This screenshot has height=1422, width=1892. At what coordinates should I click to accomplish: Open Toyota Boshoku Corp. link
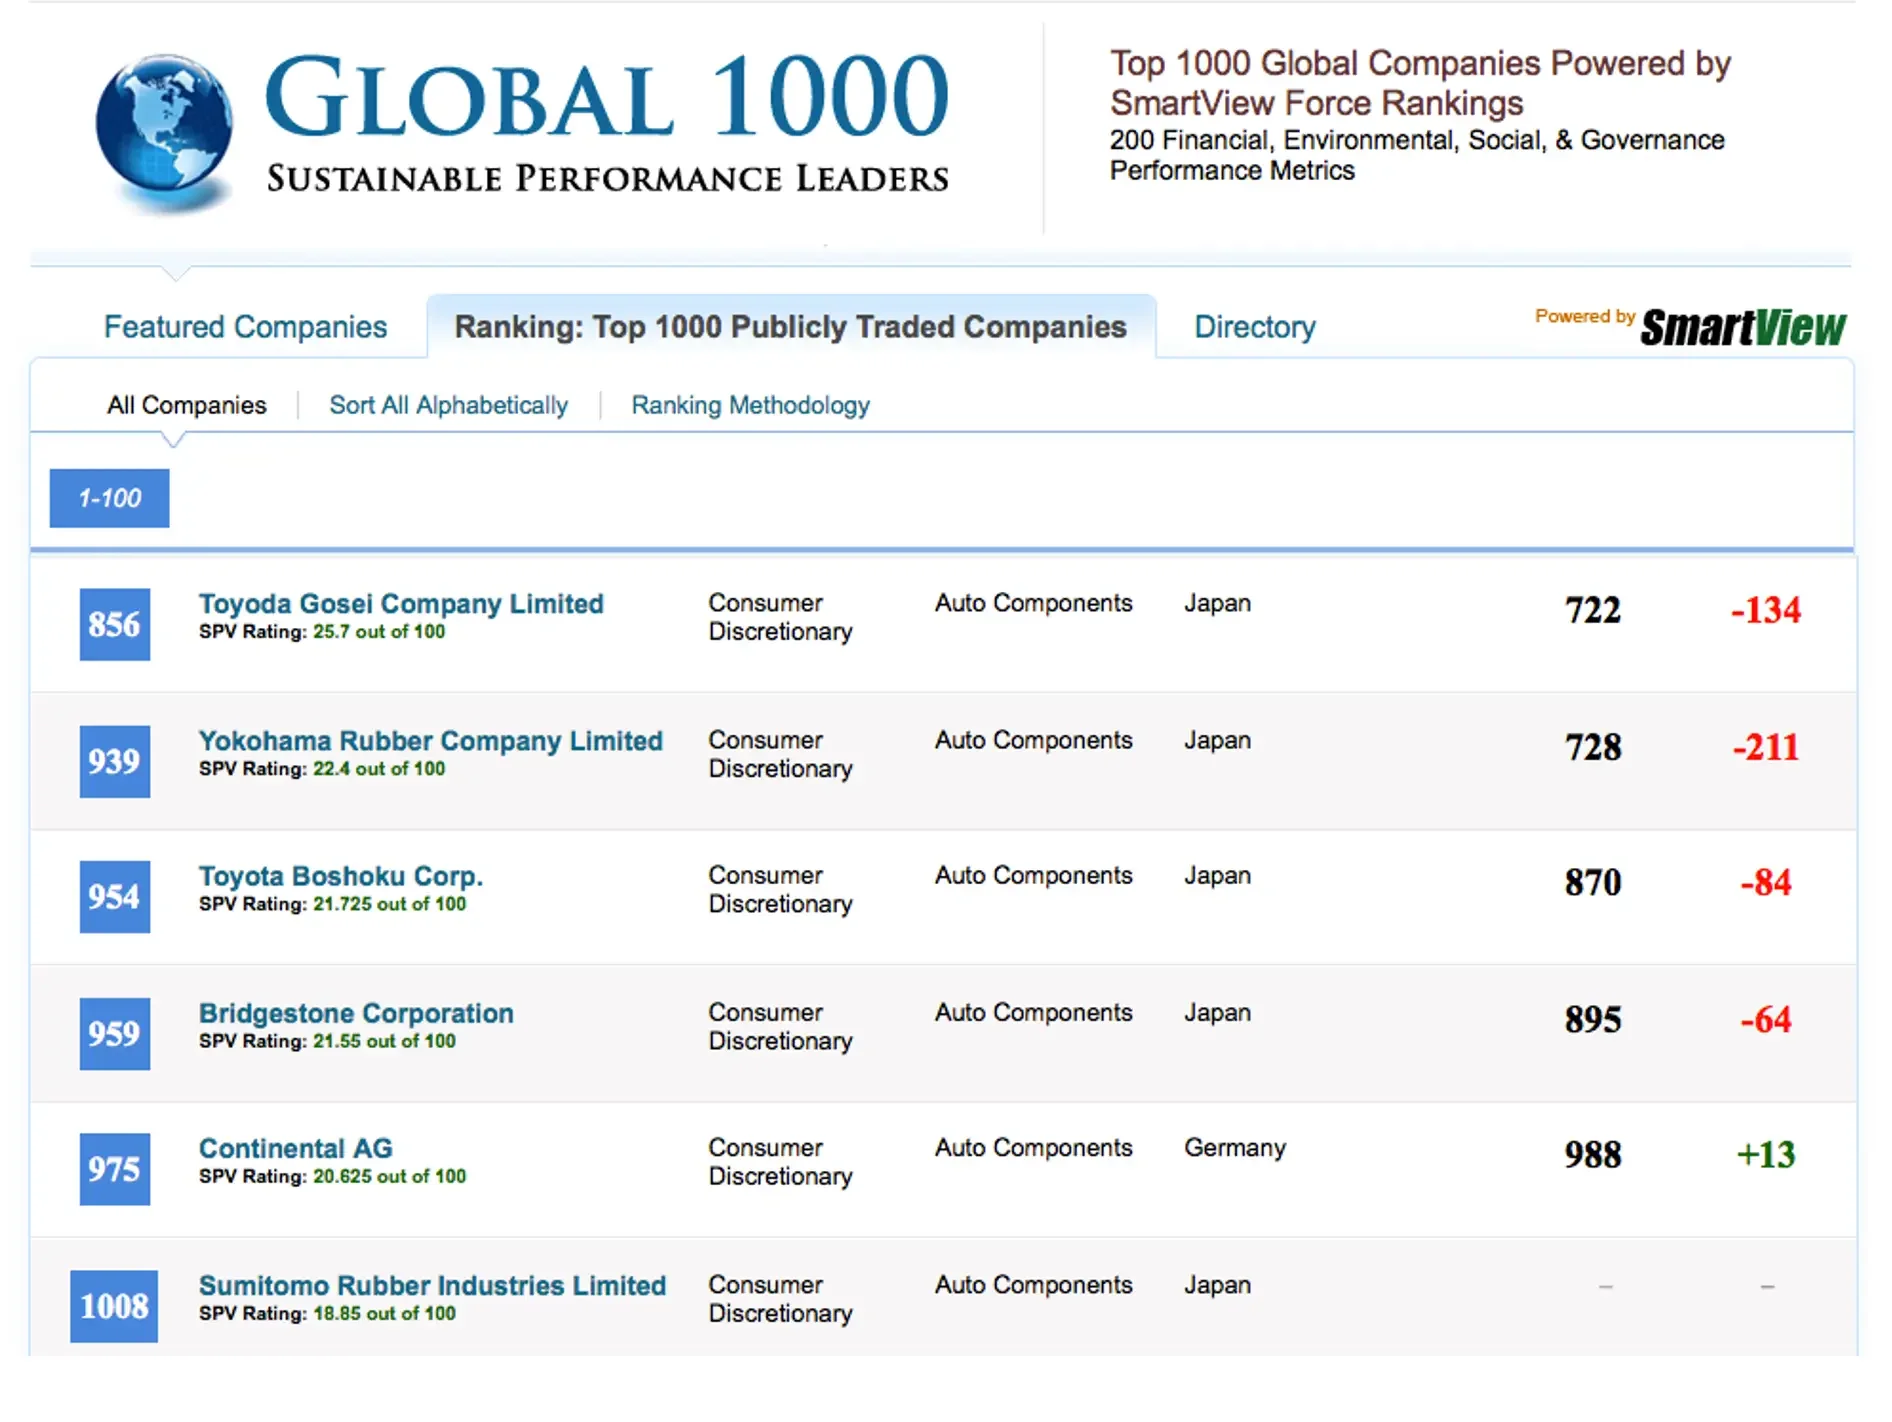(341, 876)
